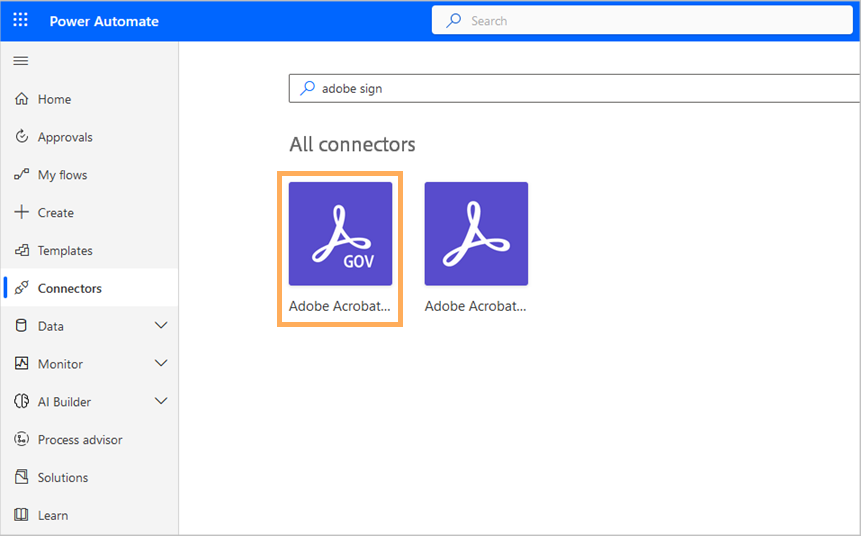Expand the Monitor menu chevron
This screenshot has height=536, width=861.
(161, 364)
